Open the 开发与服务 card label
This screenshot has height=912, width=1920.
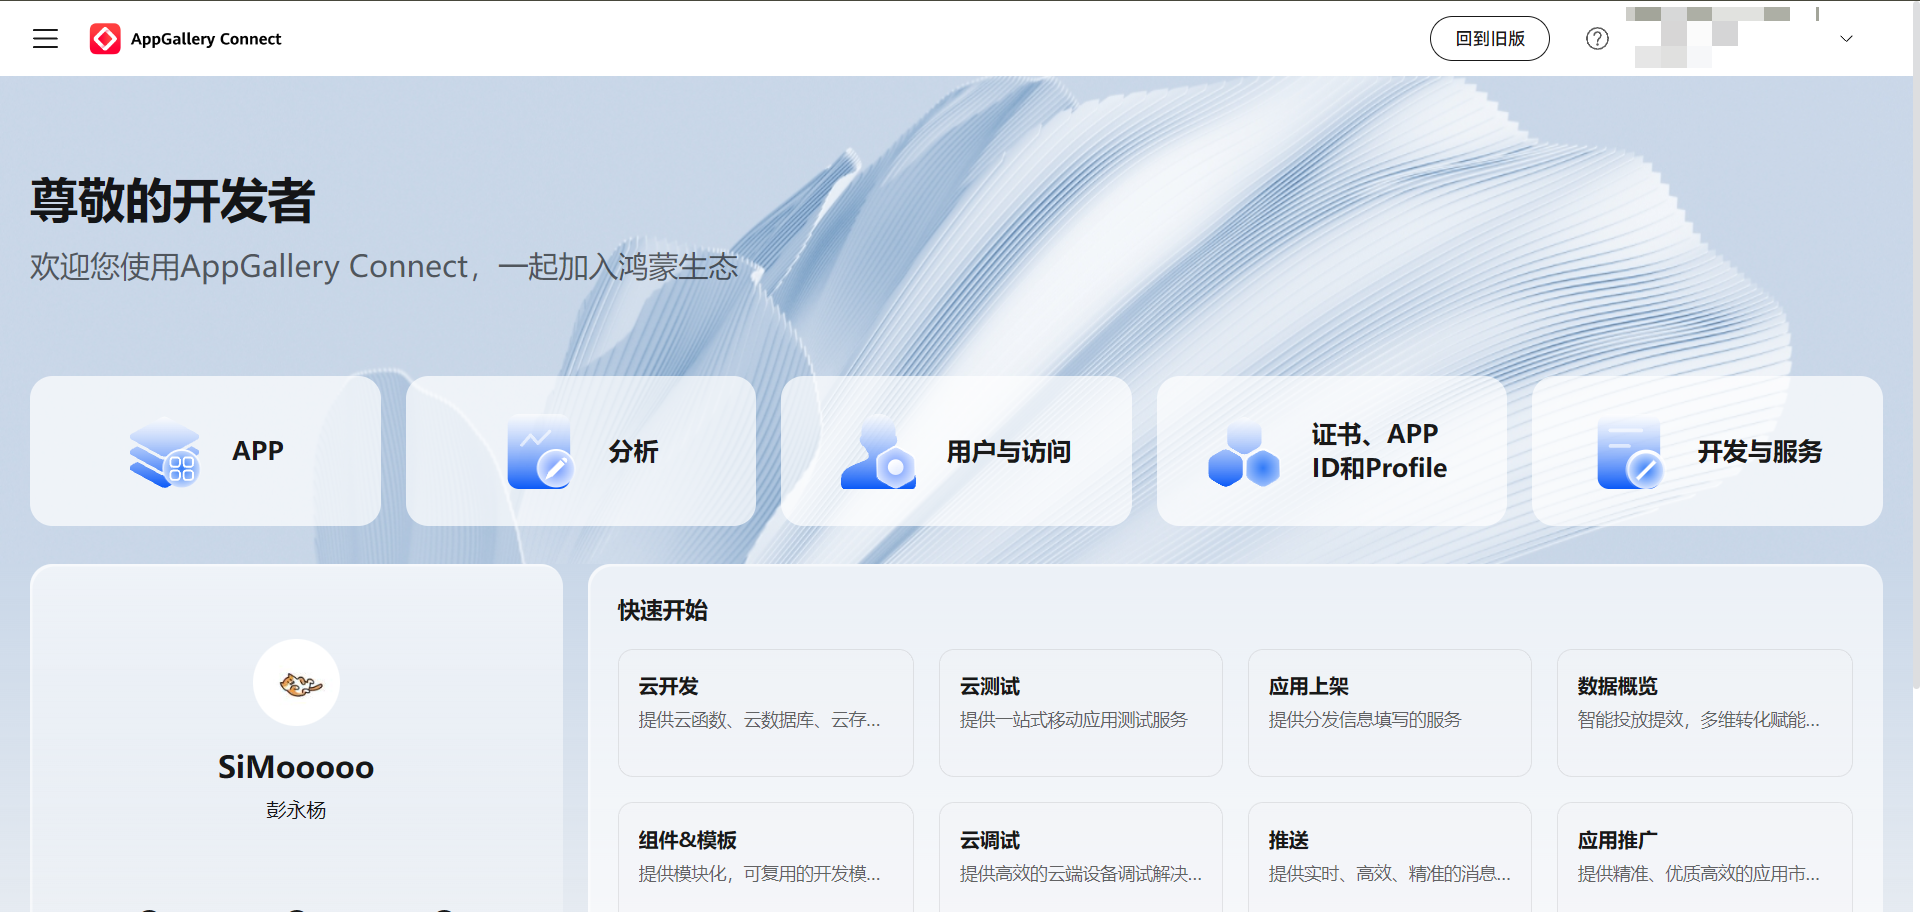1759,452
